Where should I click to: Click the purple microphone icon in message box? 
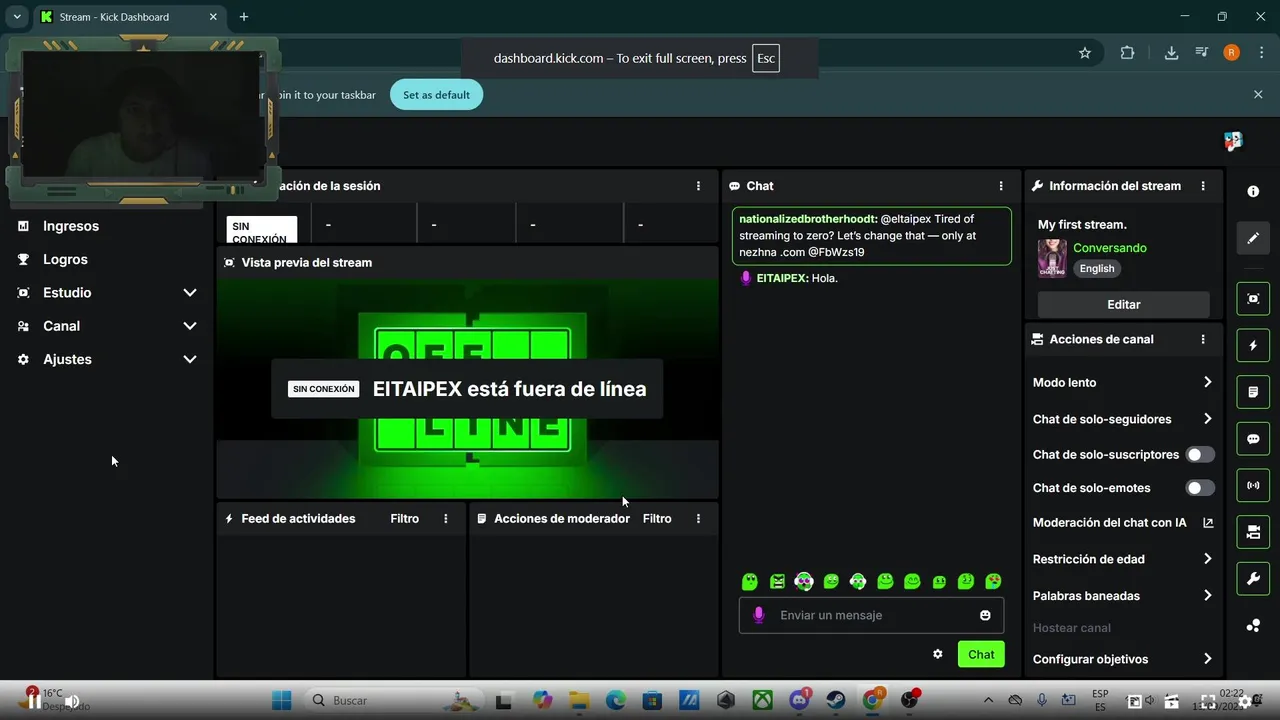coord(759,615)
